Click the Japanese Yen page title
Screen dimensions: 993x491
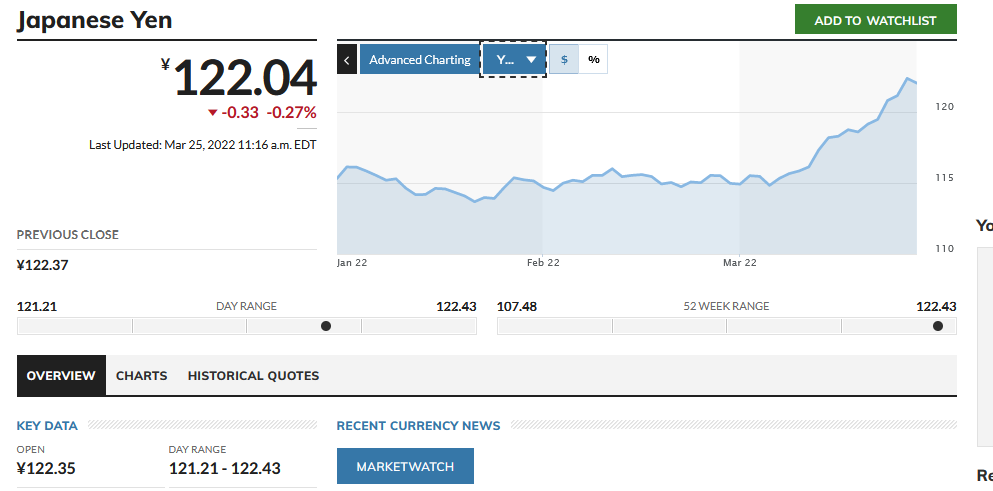(x=94, y=20)
